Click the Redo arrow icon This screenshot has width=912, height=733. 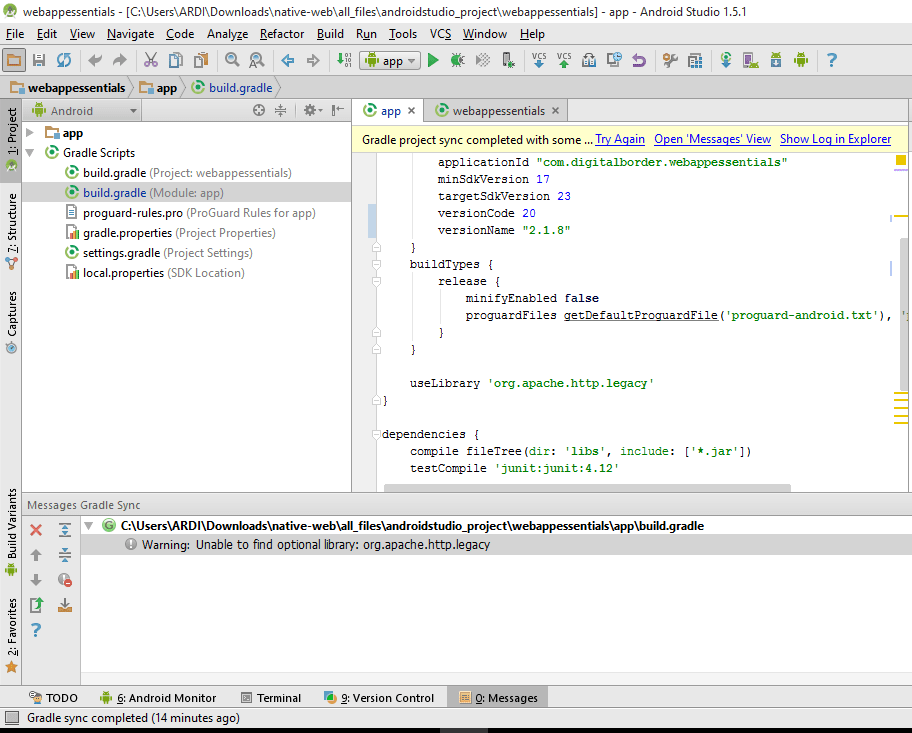tap(119, 60)
